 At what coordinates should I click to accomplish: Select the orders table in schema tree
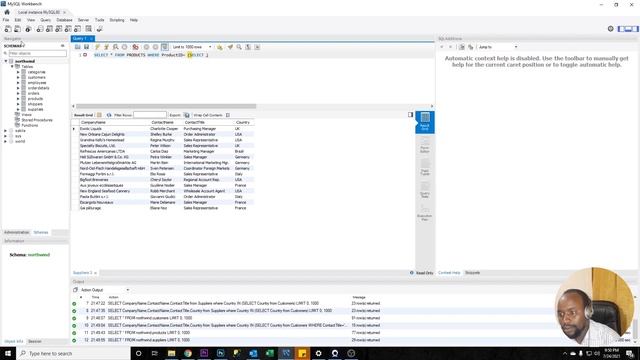coord(33,93)
